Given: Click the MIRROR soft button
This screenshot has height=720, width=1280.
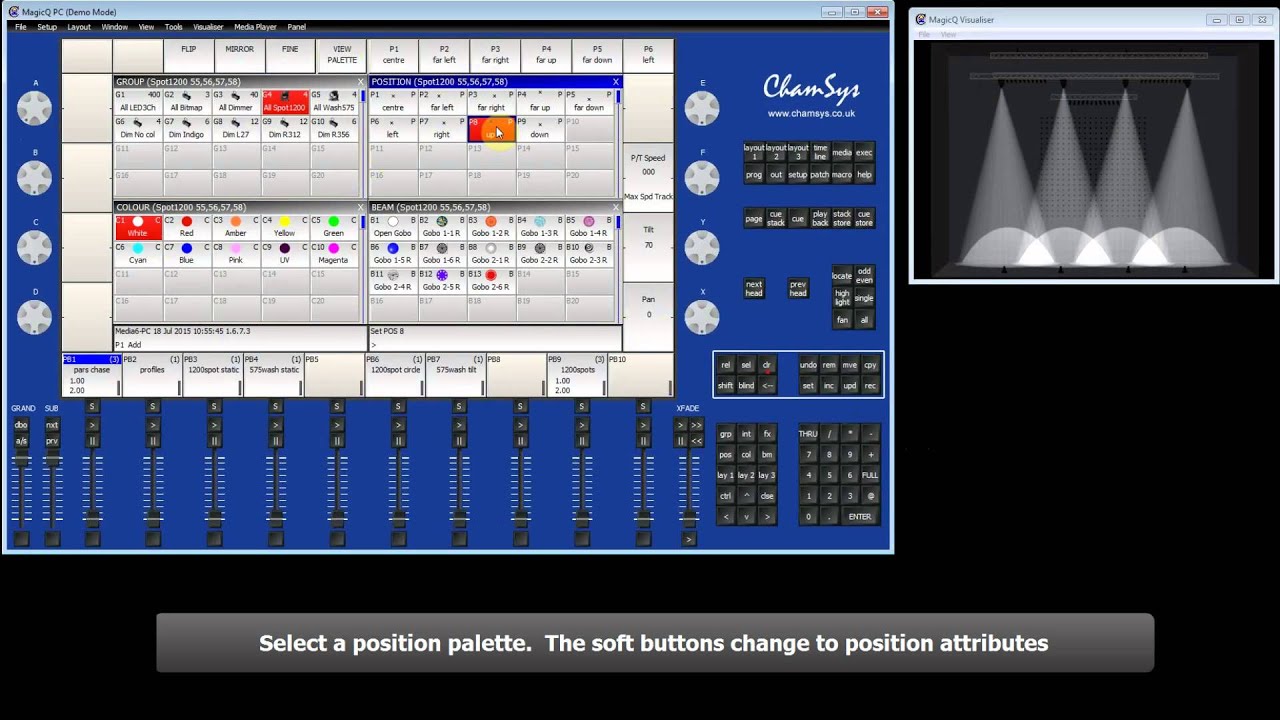Looking at the screenshot, I should point(240,54).
